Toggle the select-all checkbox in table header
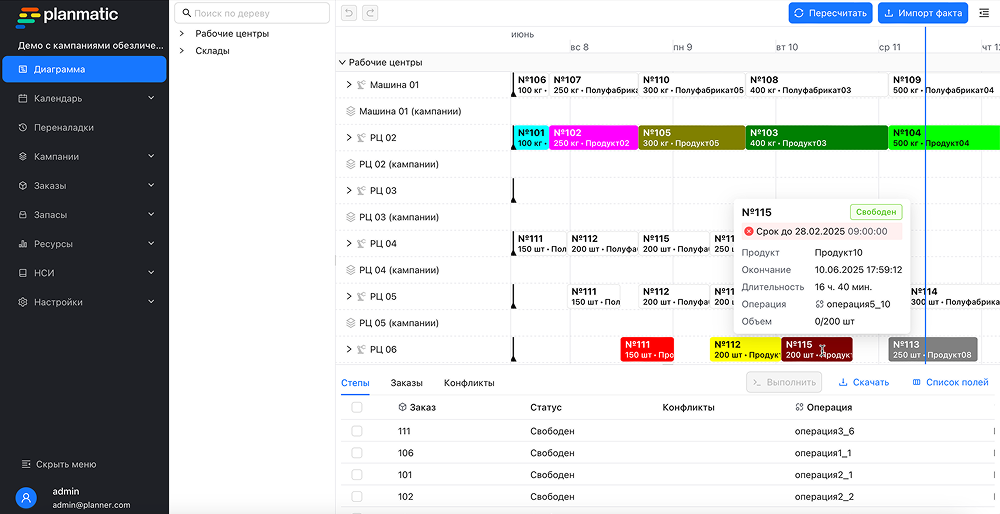Image resolution: width=1000 pixels, height=514 pixels. click(x=357, y=408)
